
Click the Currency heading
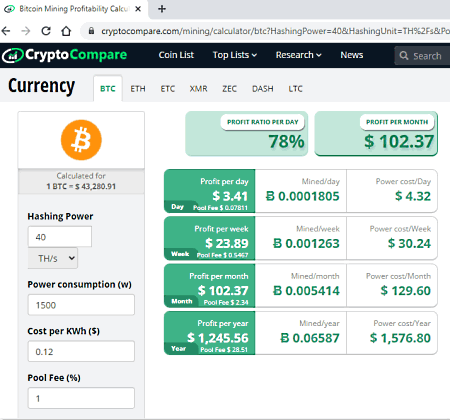point(42,86)
